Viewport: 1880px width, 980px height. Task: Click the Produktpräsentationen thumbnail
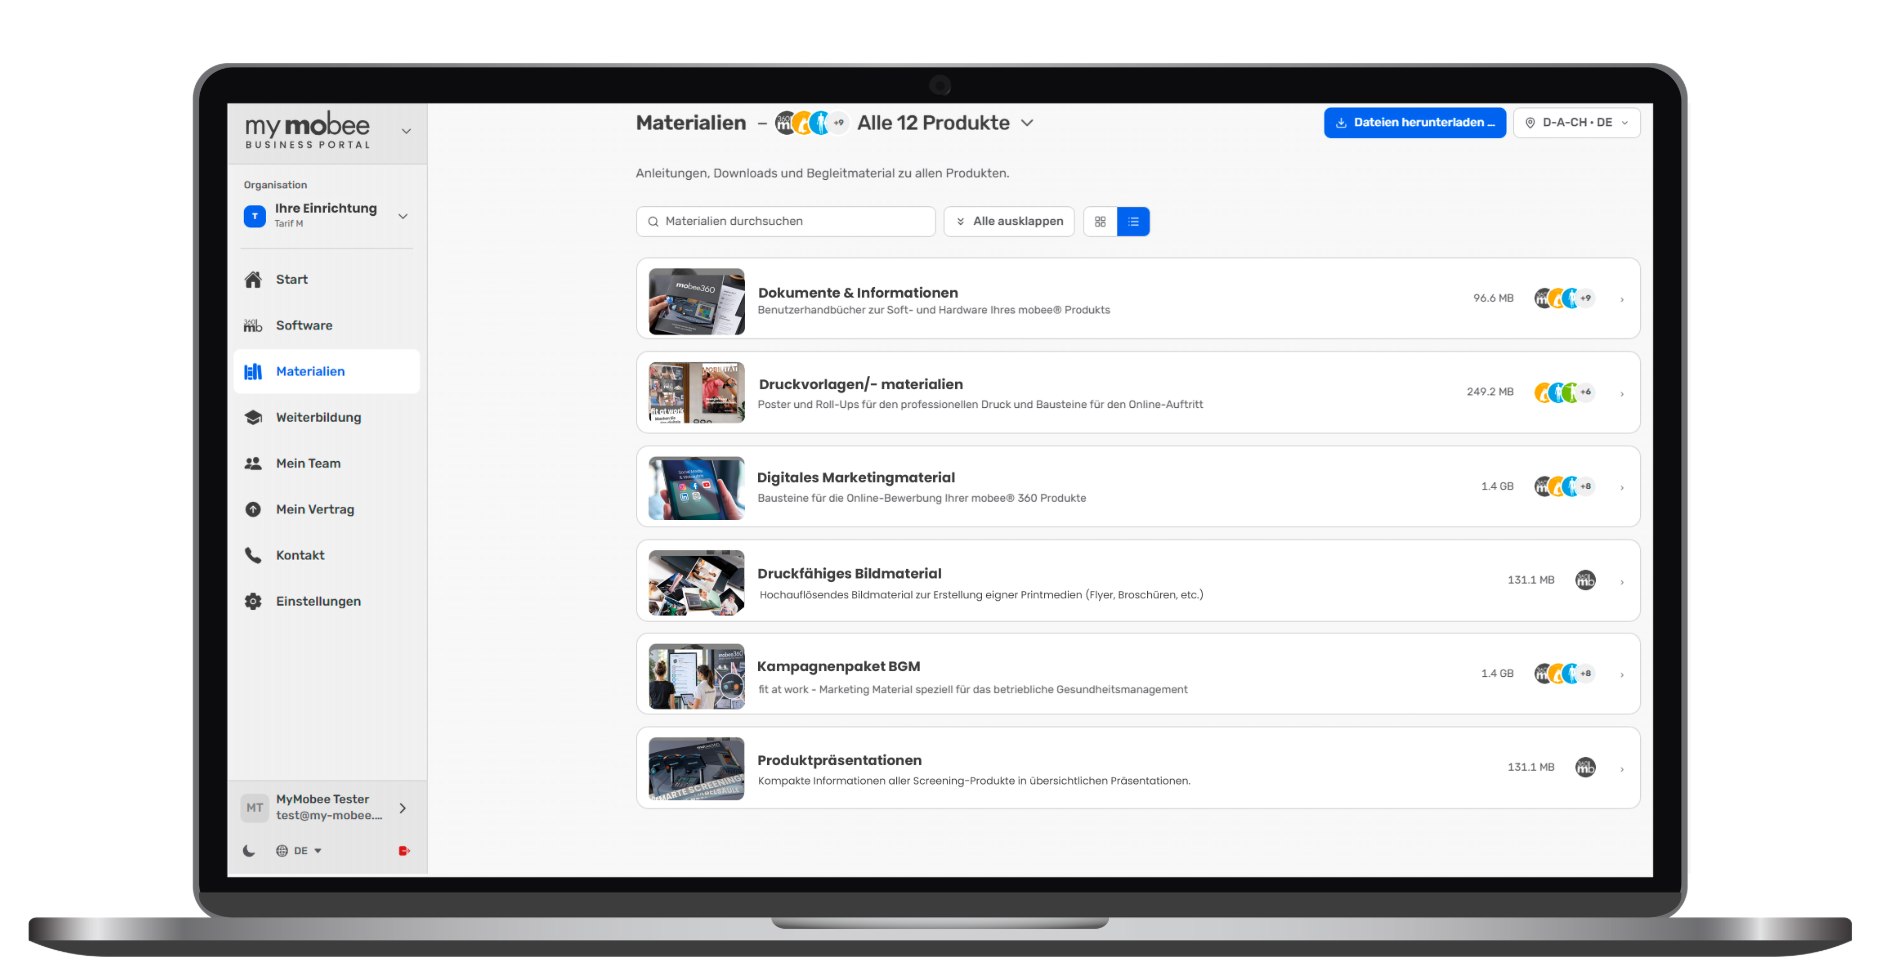coord(696,769)
